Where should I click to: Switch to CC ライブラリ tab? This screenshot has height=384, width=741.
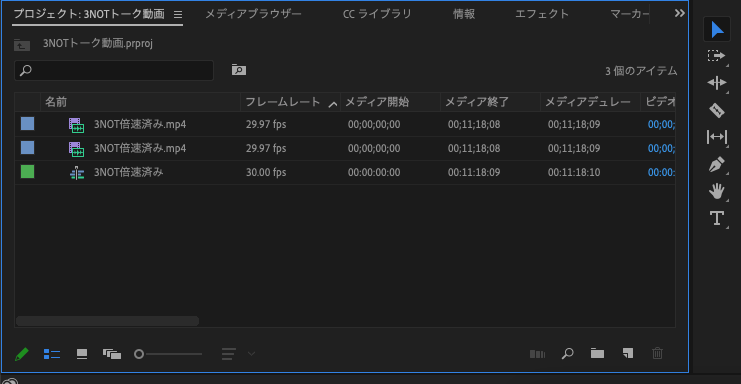pyautogui.click(x=377, y=14)
